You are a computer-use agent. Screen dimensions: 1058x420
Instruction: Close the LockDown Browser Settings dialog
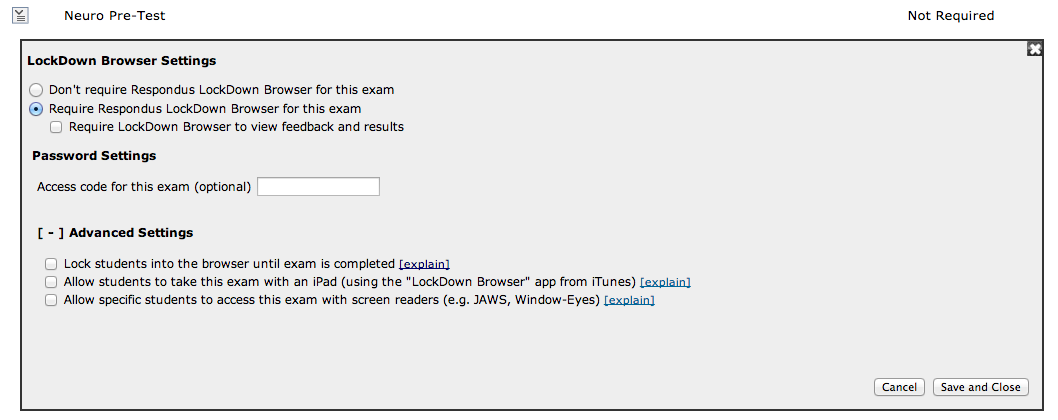point(1034,49)
